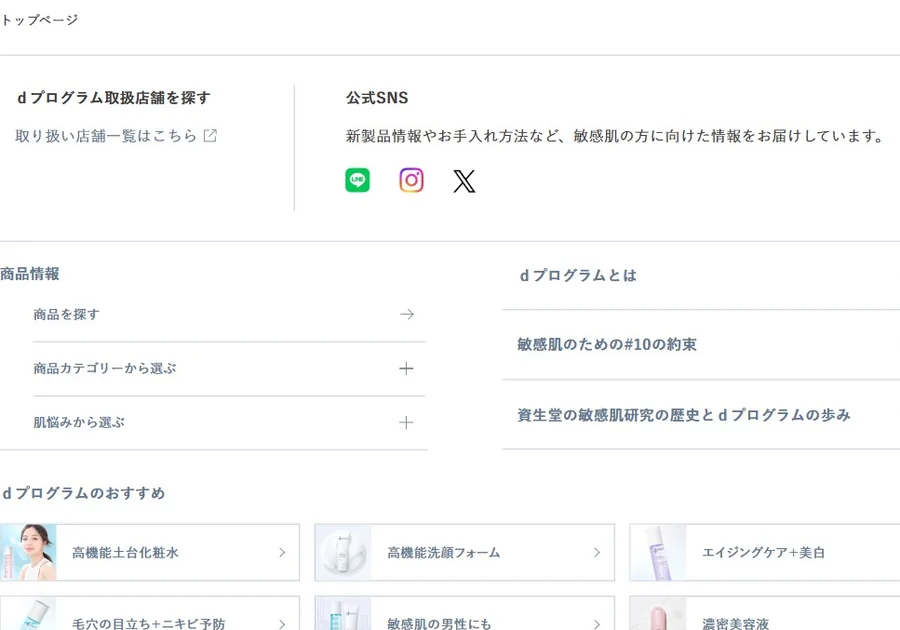The width and height of the screenshot is (900, 630).
Task: Open thumbnail of 濃密美容液 product
Action: coord(658,614)
